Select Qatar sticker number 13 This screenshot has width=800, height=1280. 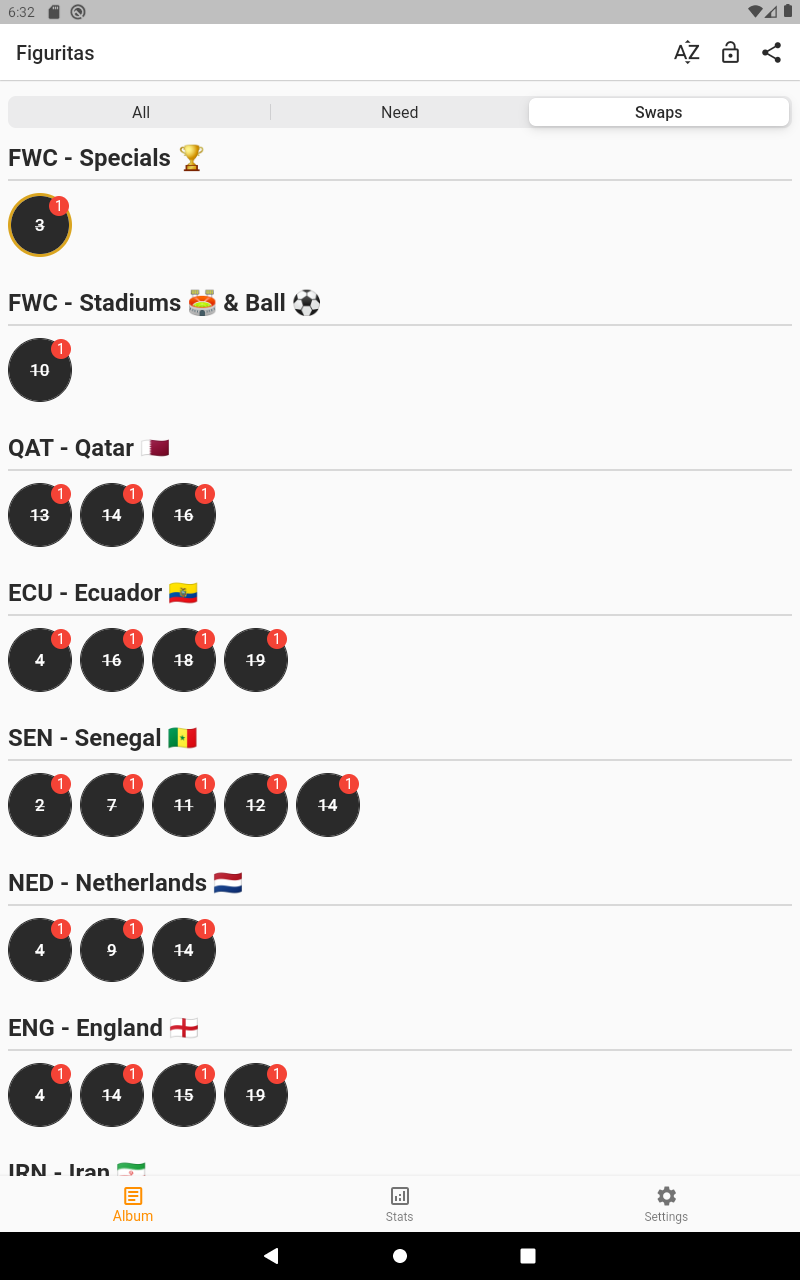pyautogui.click(x=40, y=515)
